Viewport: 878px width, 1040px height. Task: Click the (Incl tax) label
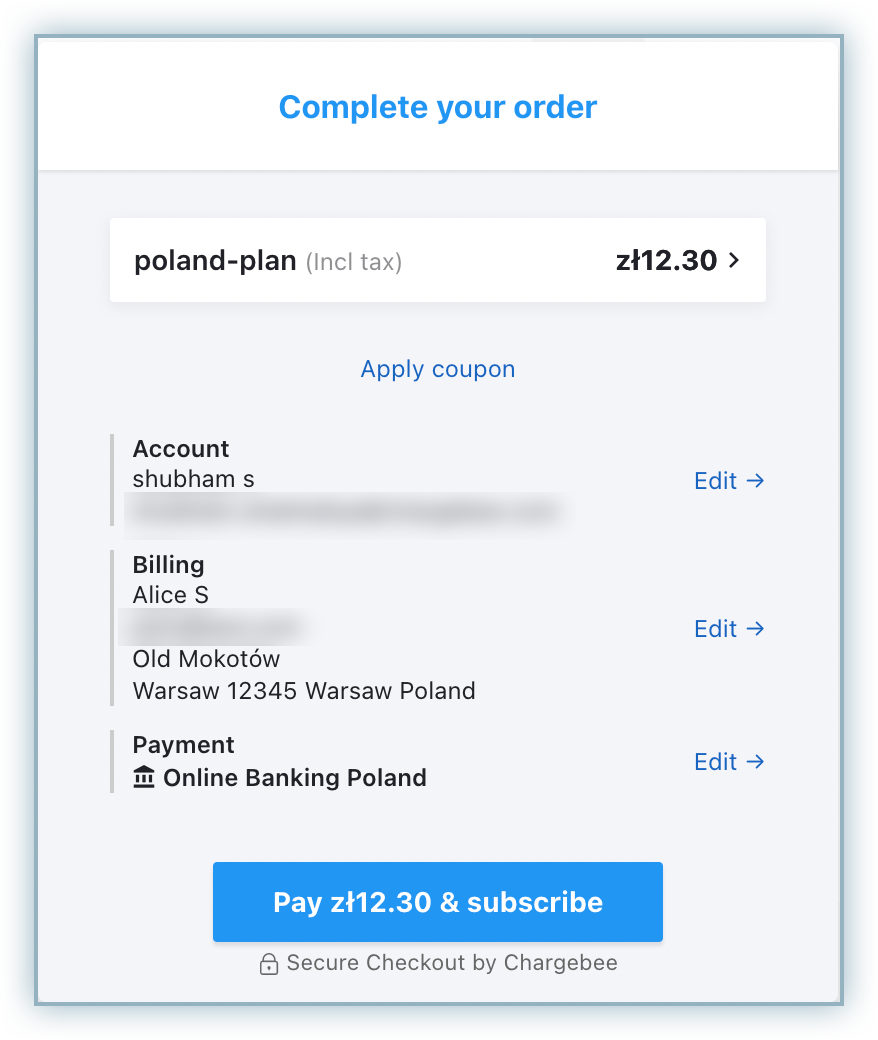point(354,263)
